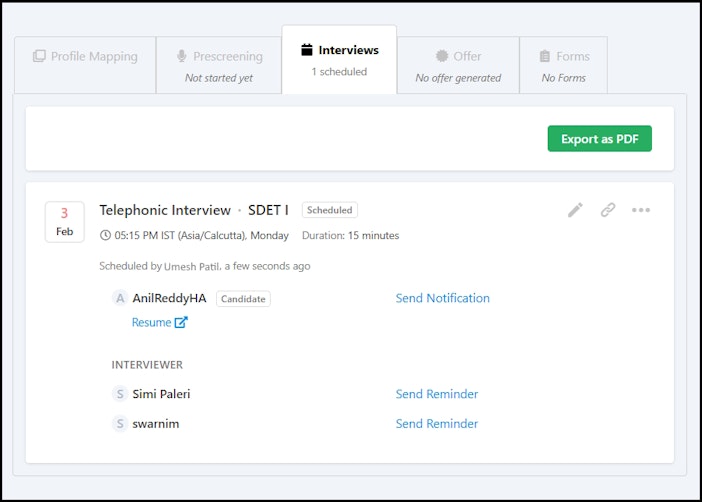Click the pencil edit interview icon
Screen dimensions: 702x502
pyautogui.click(x=575, y=210)
